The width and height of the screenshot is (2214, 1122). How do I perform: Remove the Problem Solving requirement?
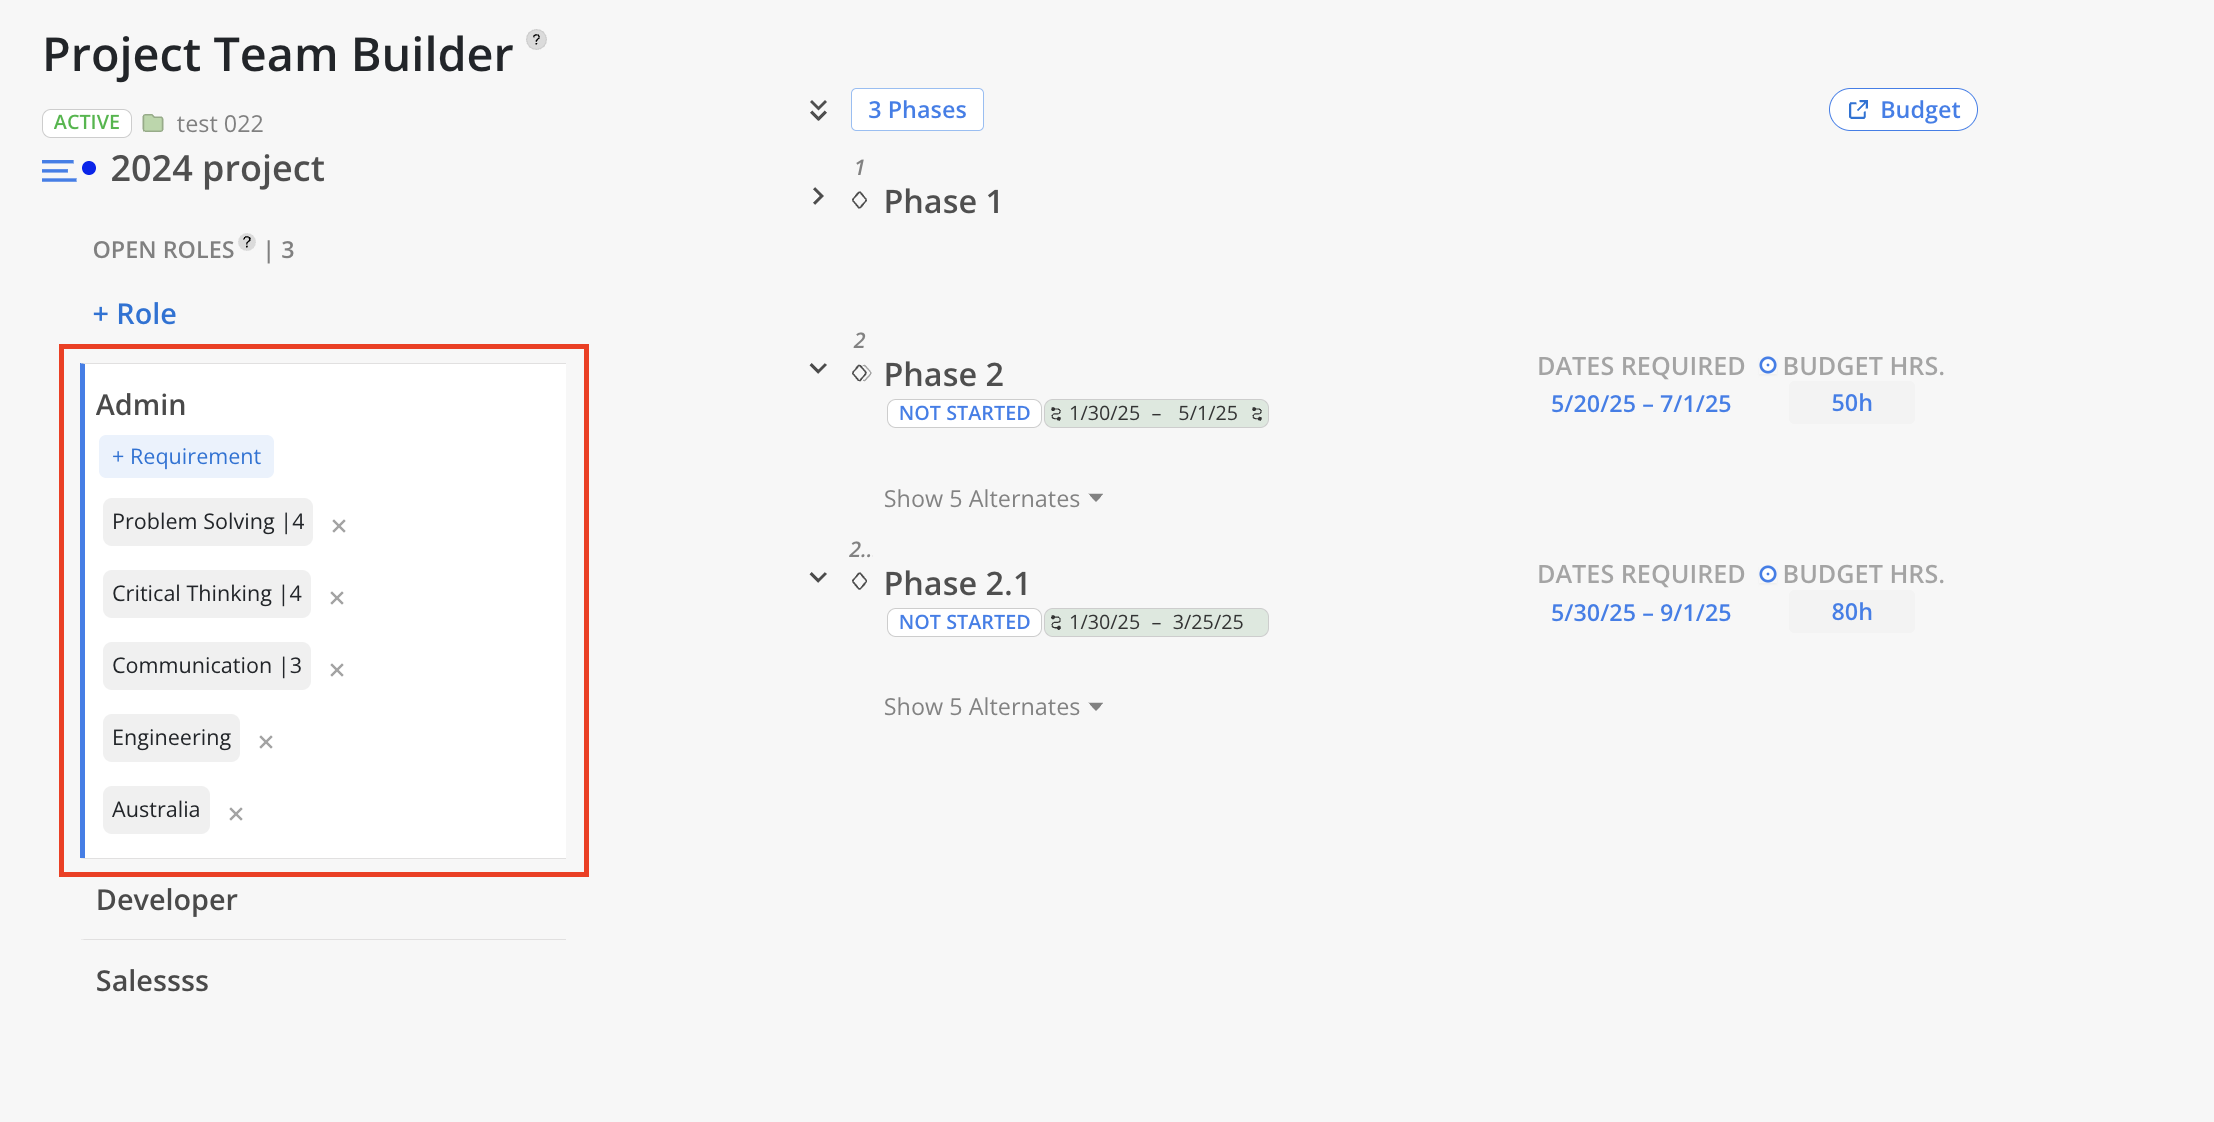click(339, 525)
